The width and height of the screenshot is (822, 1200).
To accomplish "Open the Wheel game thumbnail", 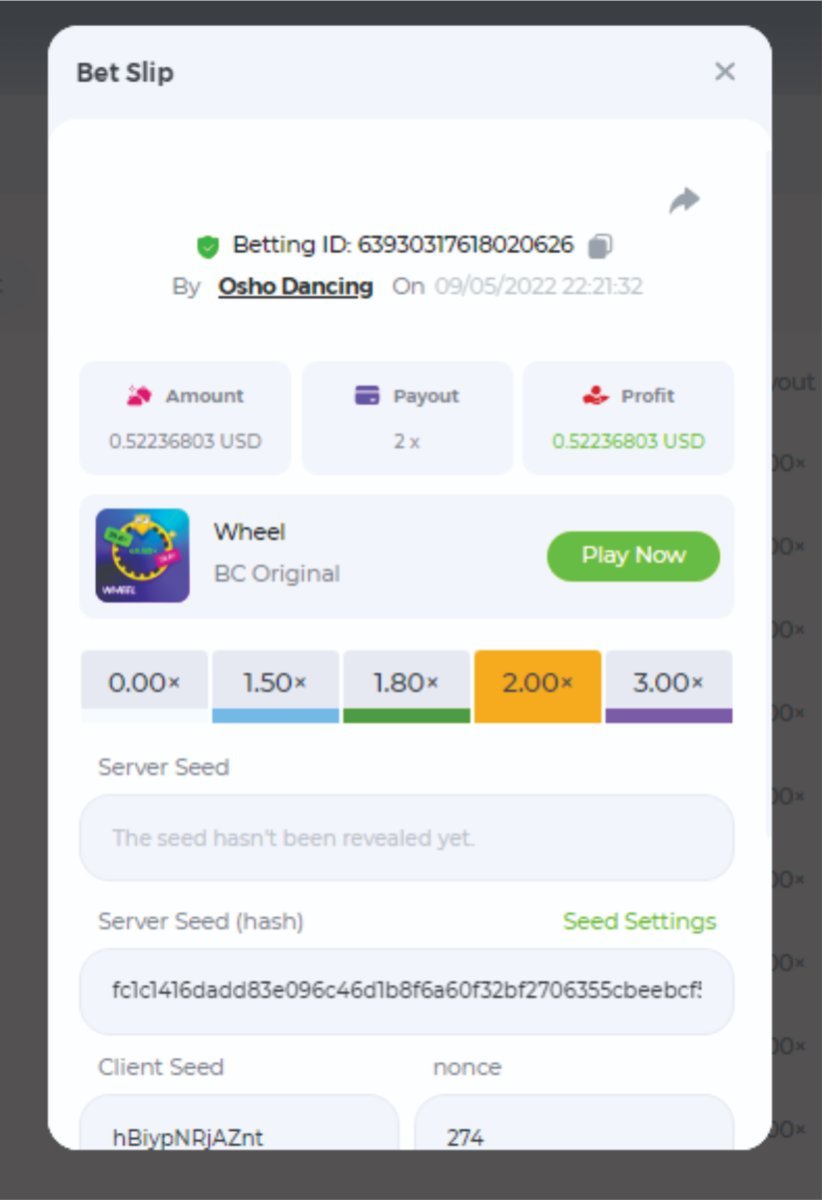I will 142,556.
